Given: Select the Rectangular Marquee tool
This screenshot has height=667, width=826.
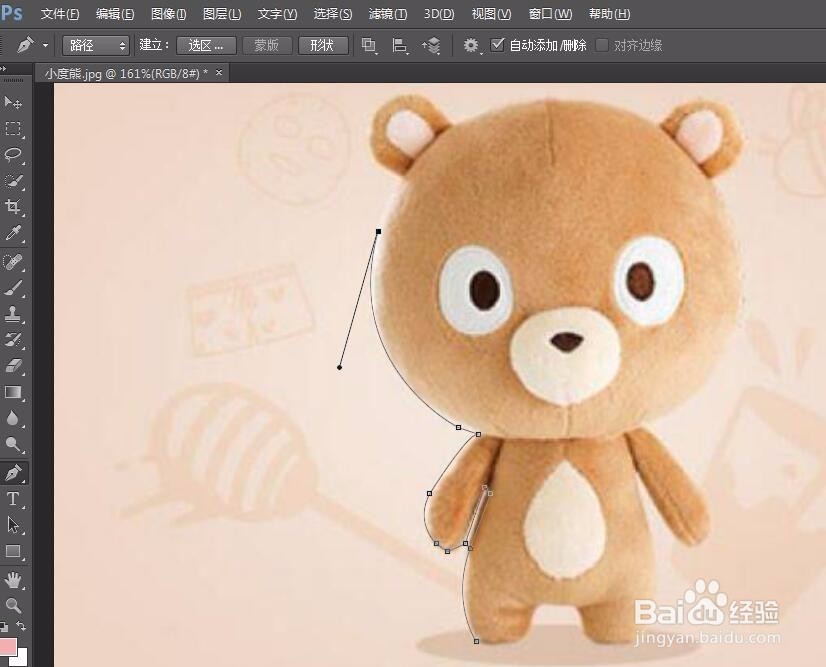Looking at the screenshot, I should [x=13, y=129].
